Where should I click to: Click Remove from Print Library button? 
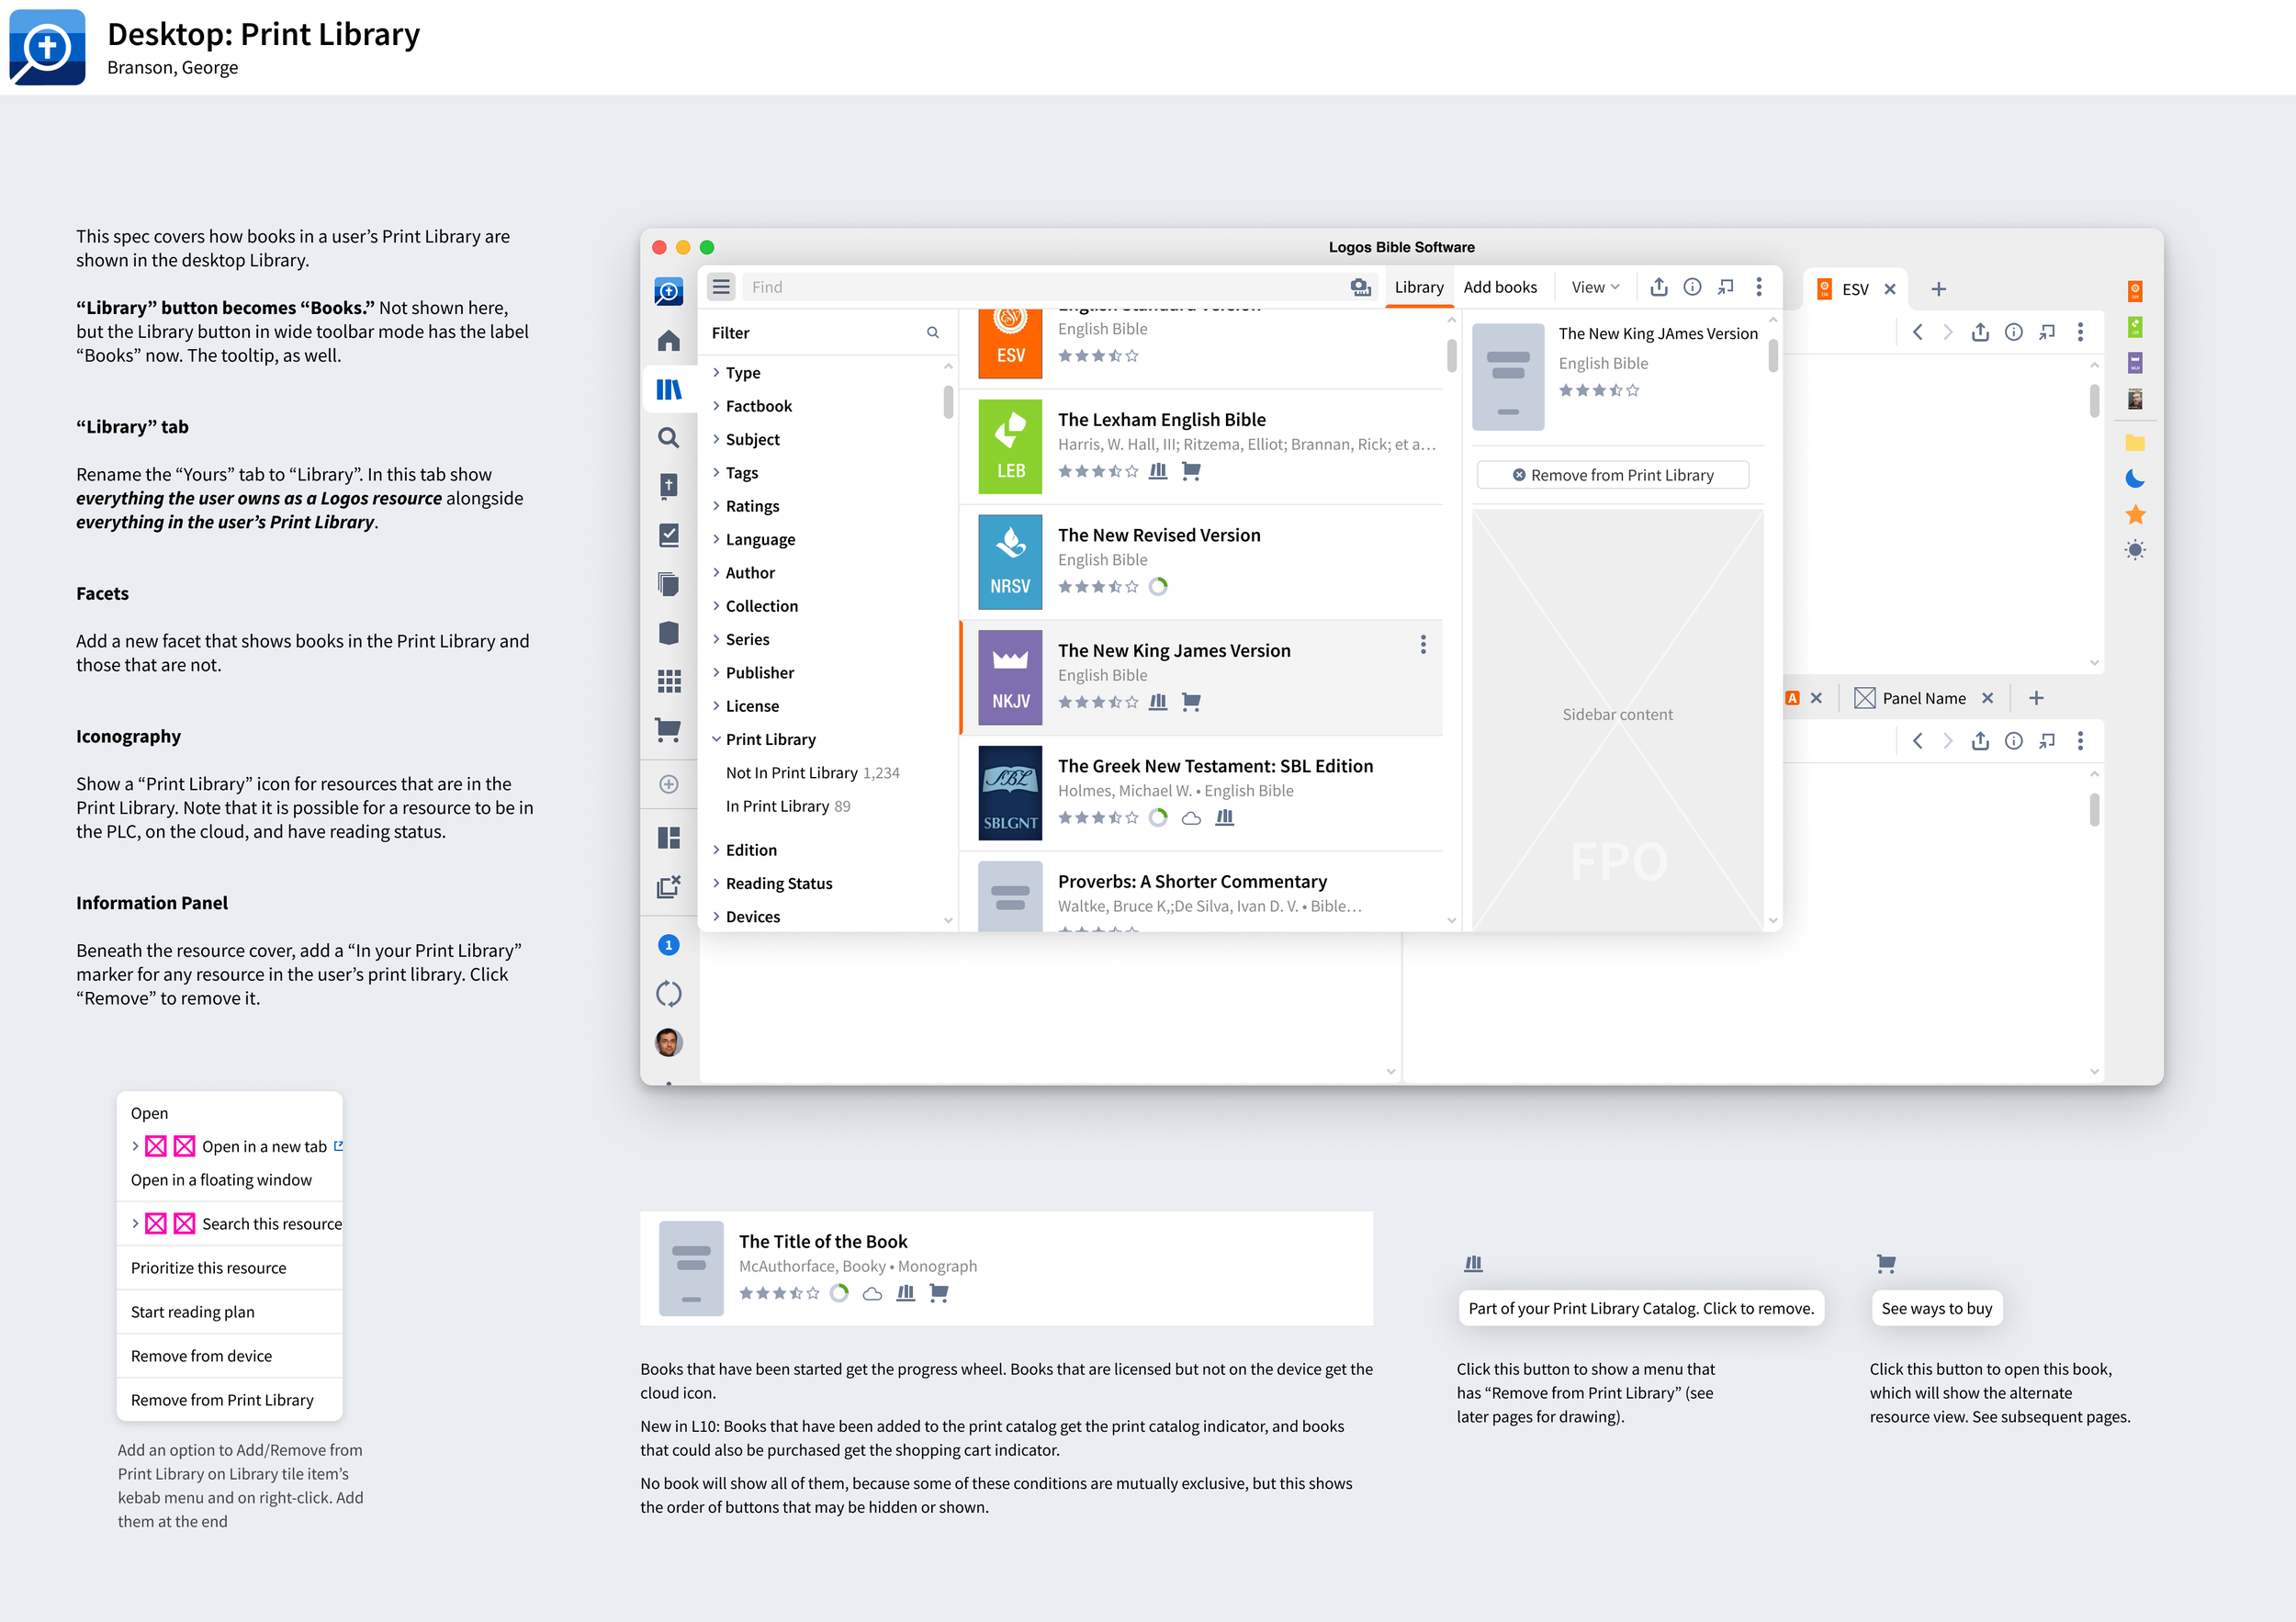point(1612,475)
